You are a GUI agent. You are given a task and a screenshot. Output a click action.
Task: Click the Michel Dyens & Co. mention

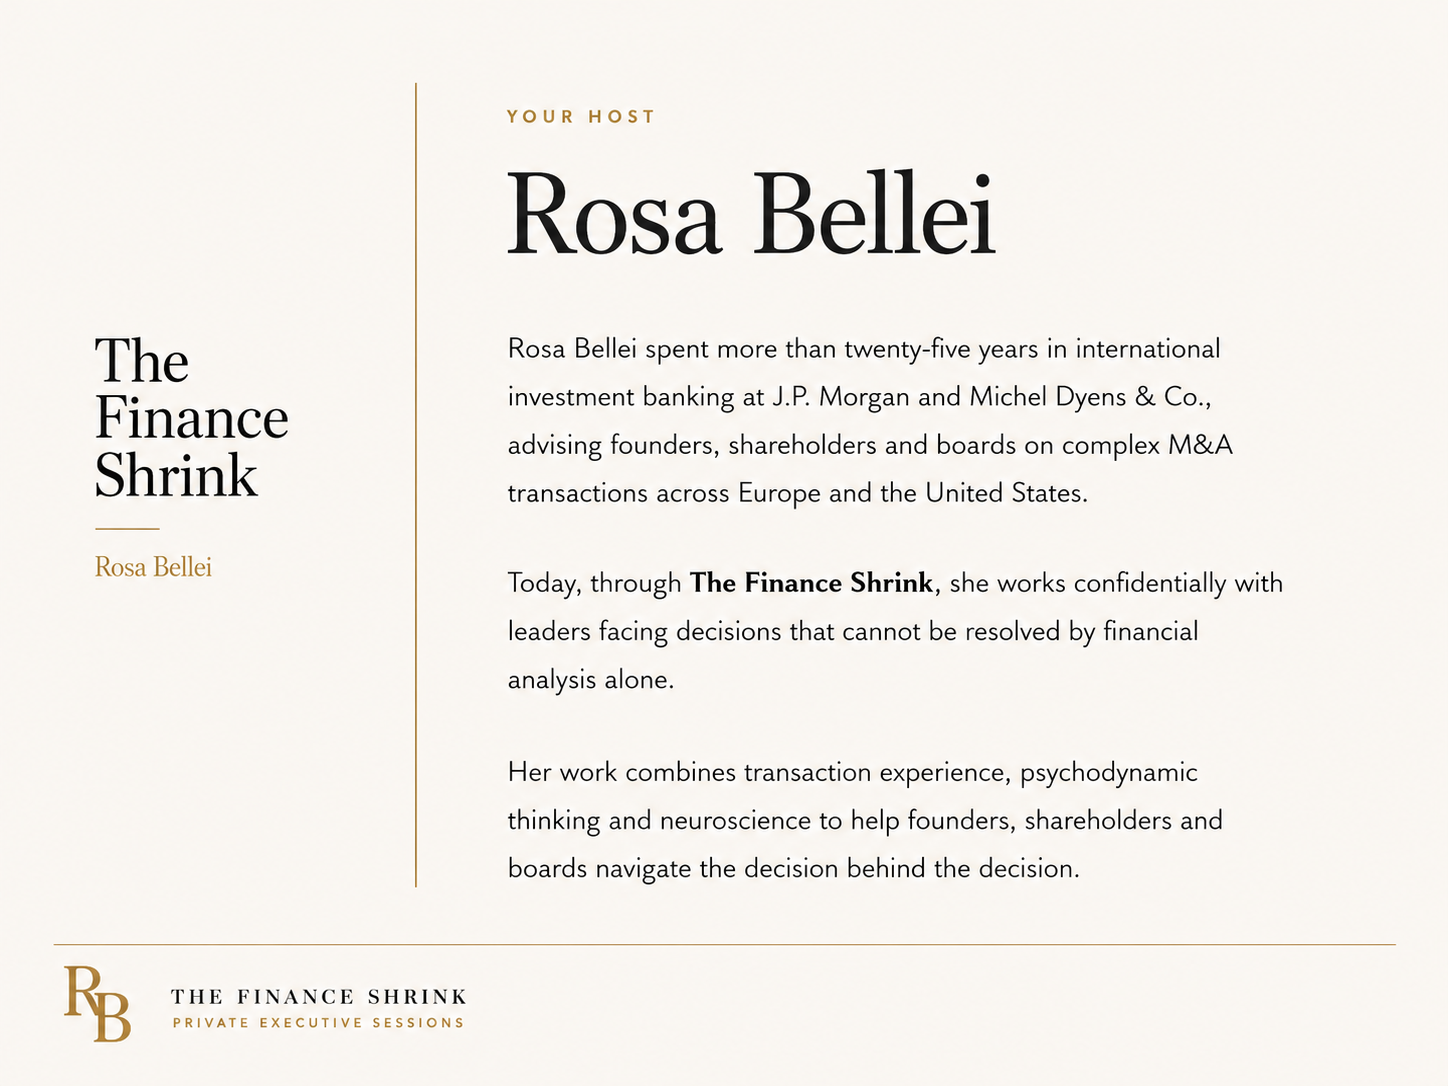click(x=1090, y=397)
